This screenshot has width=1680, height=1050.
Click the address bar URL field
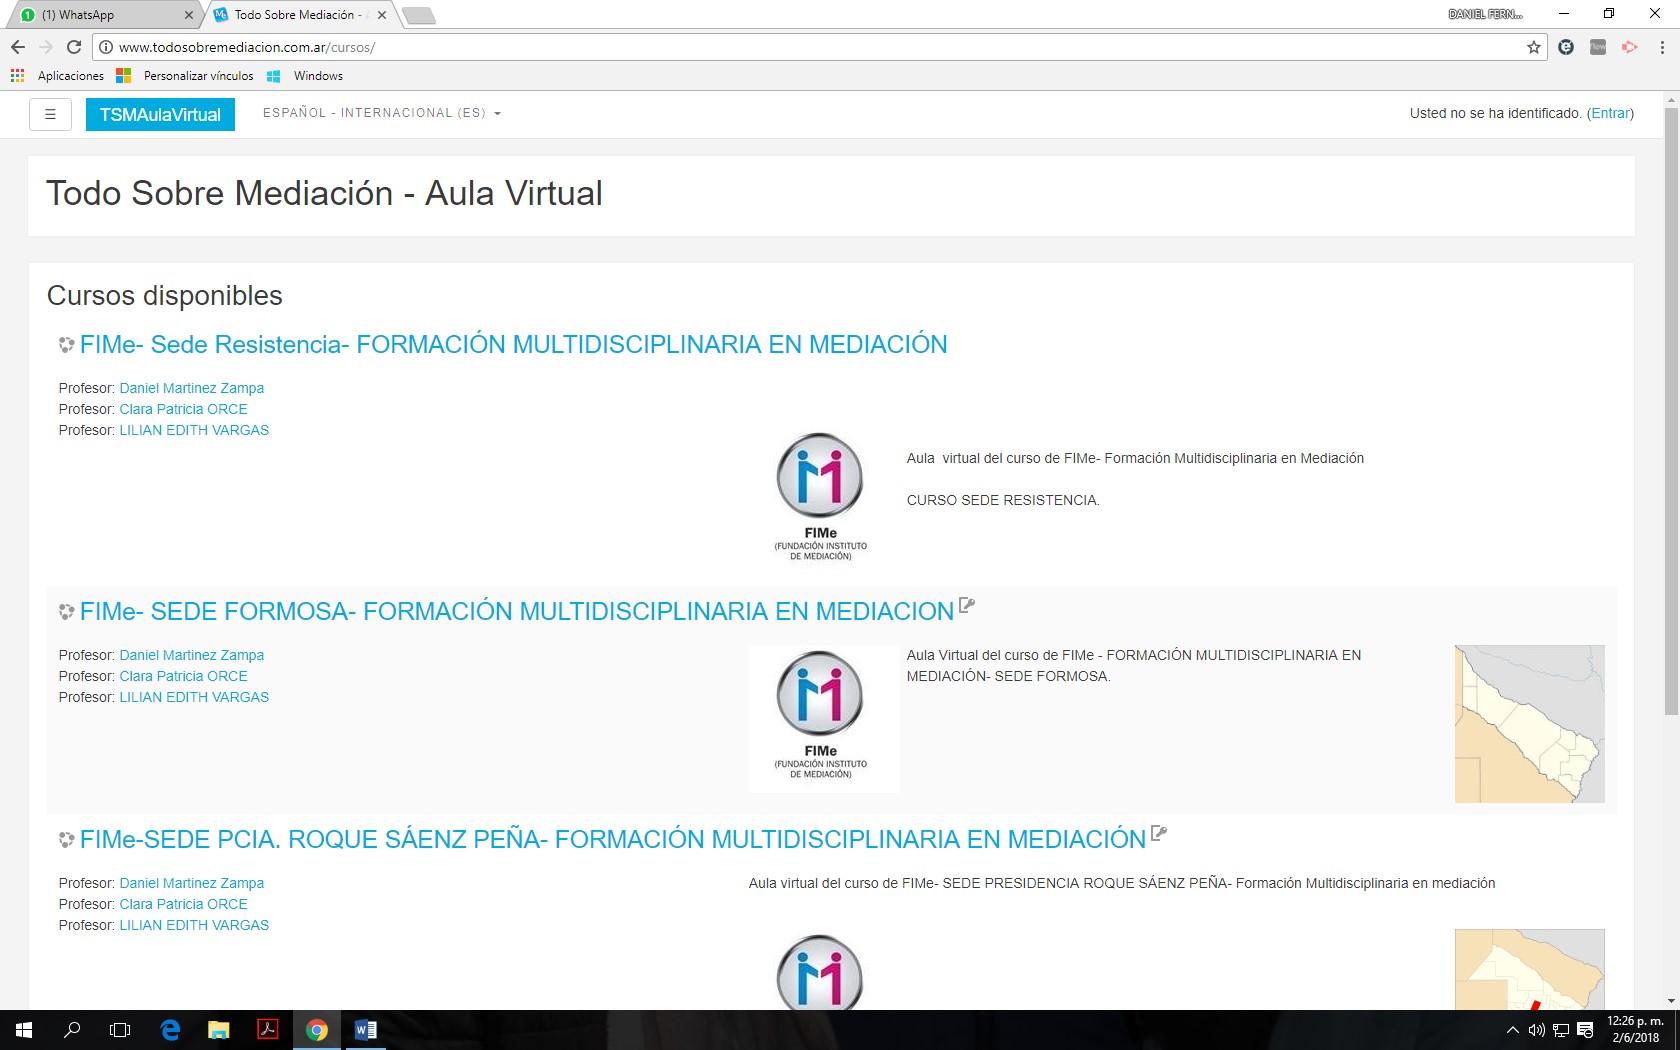coord(800,47)
